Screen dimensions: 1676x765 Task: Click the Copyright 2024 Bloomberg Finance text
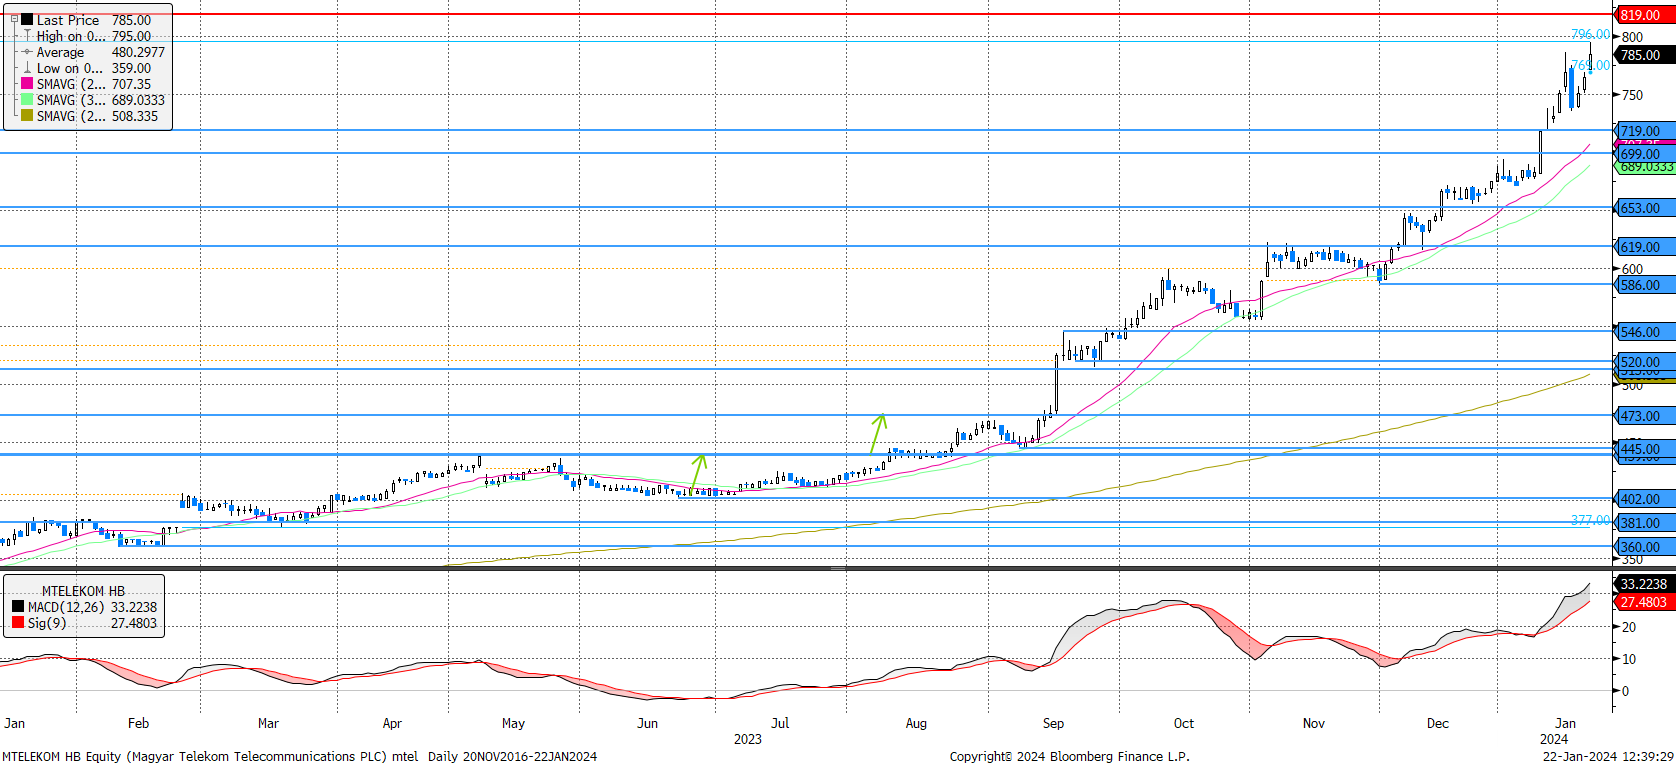(1069, 756)
